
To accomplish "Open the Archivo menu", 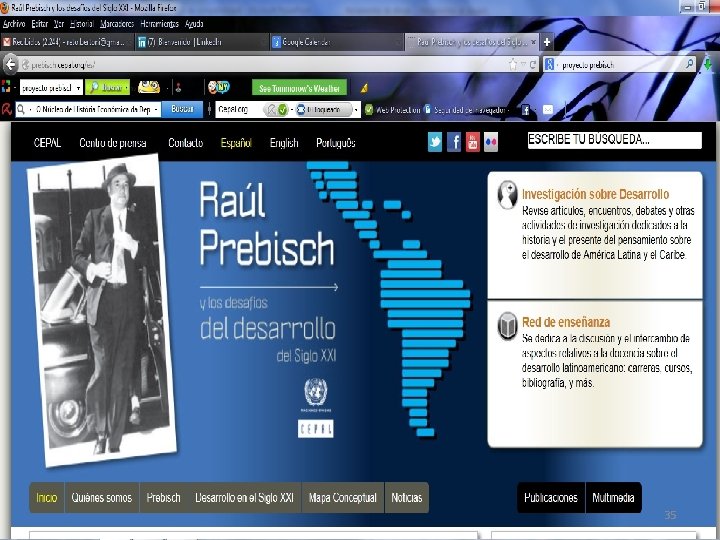I will pyautogui.click(x=14, y=24).
